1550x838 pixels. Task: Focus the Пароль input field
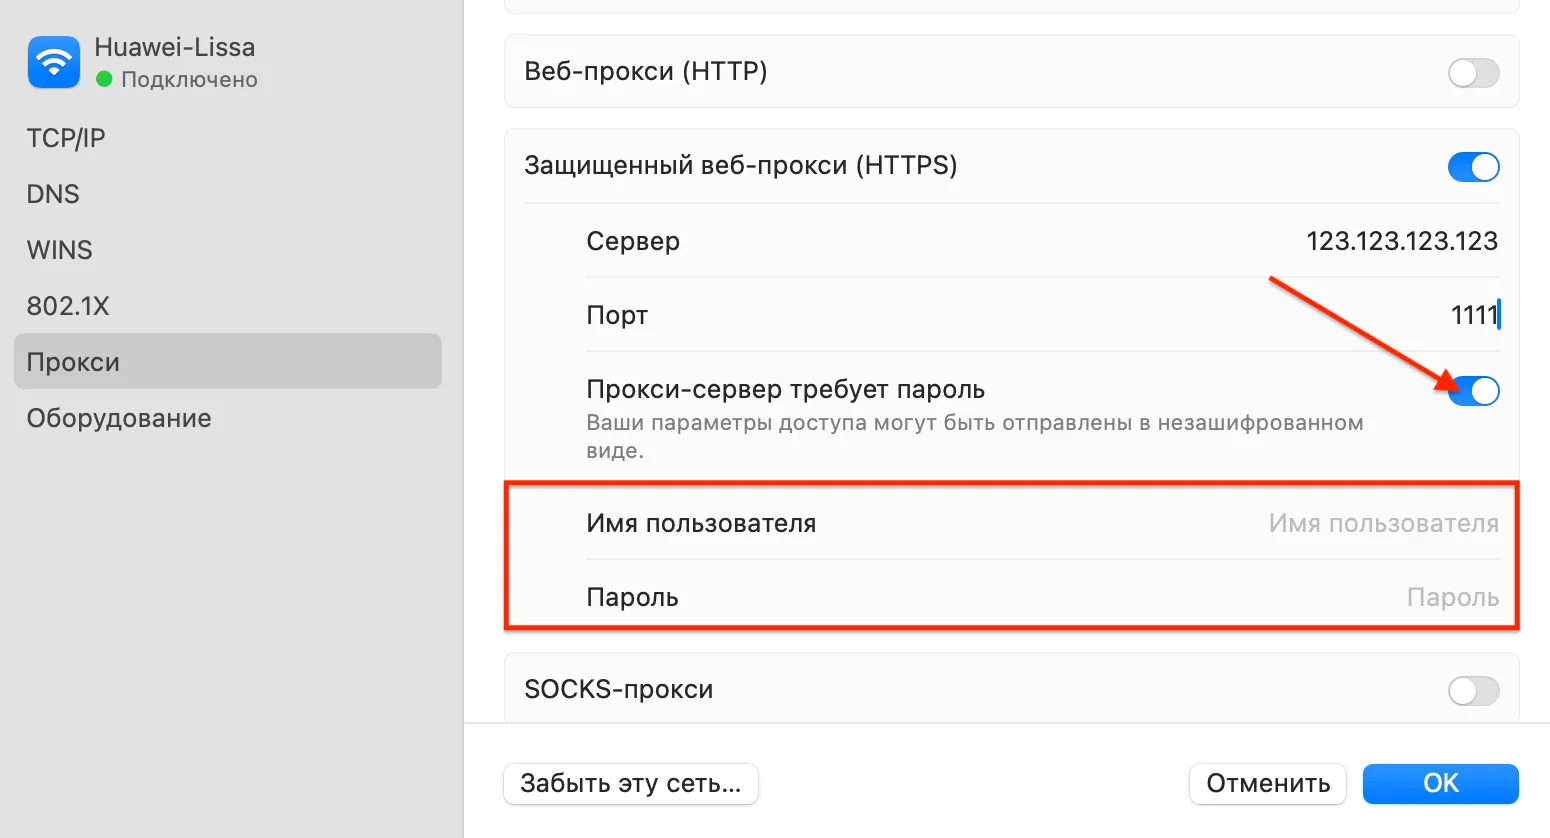tap(1452, 597)
